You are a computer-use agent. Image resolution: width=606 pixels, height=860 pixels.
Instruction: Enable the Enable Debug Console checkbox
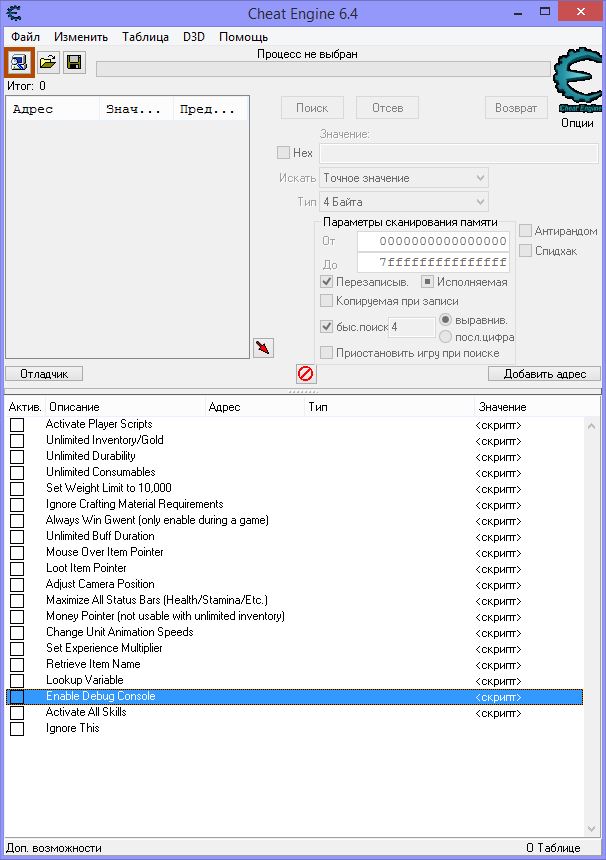pyautogui.click(x=17, y=697)
